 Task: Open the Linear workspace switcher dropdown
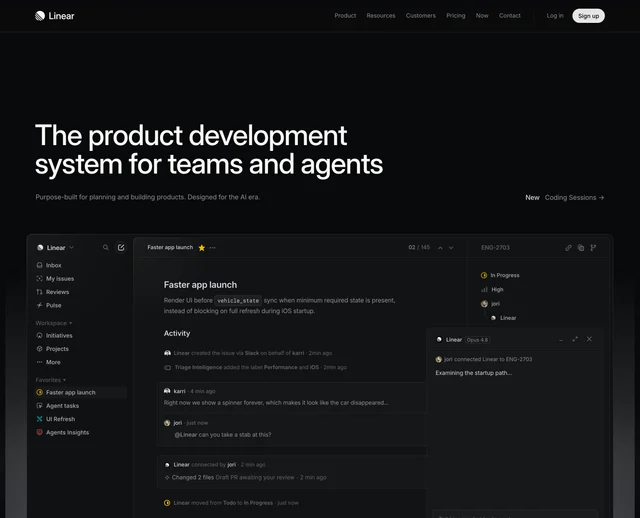point(55,248)
